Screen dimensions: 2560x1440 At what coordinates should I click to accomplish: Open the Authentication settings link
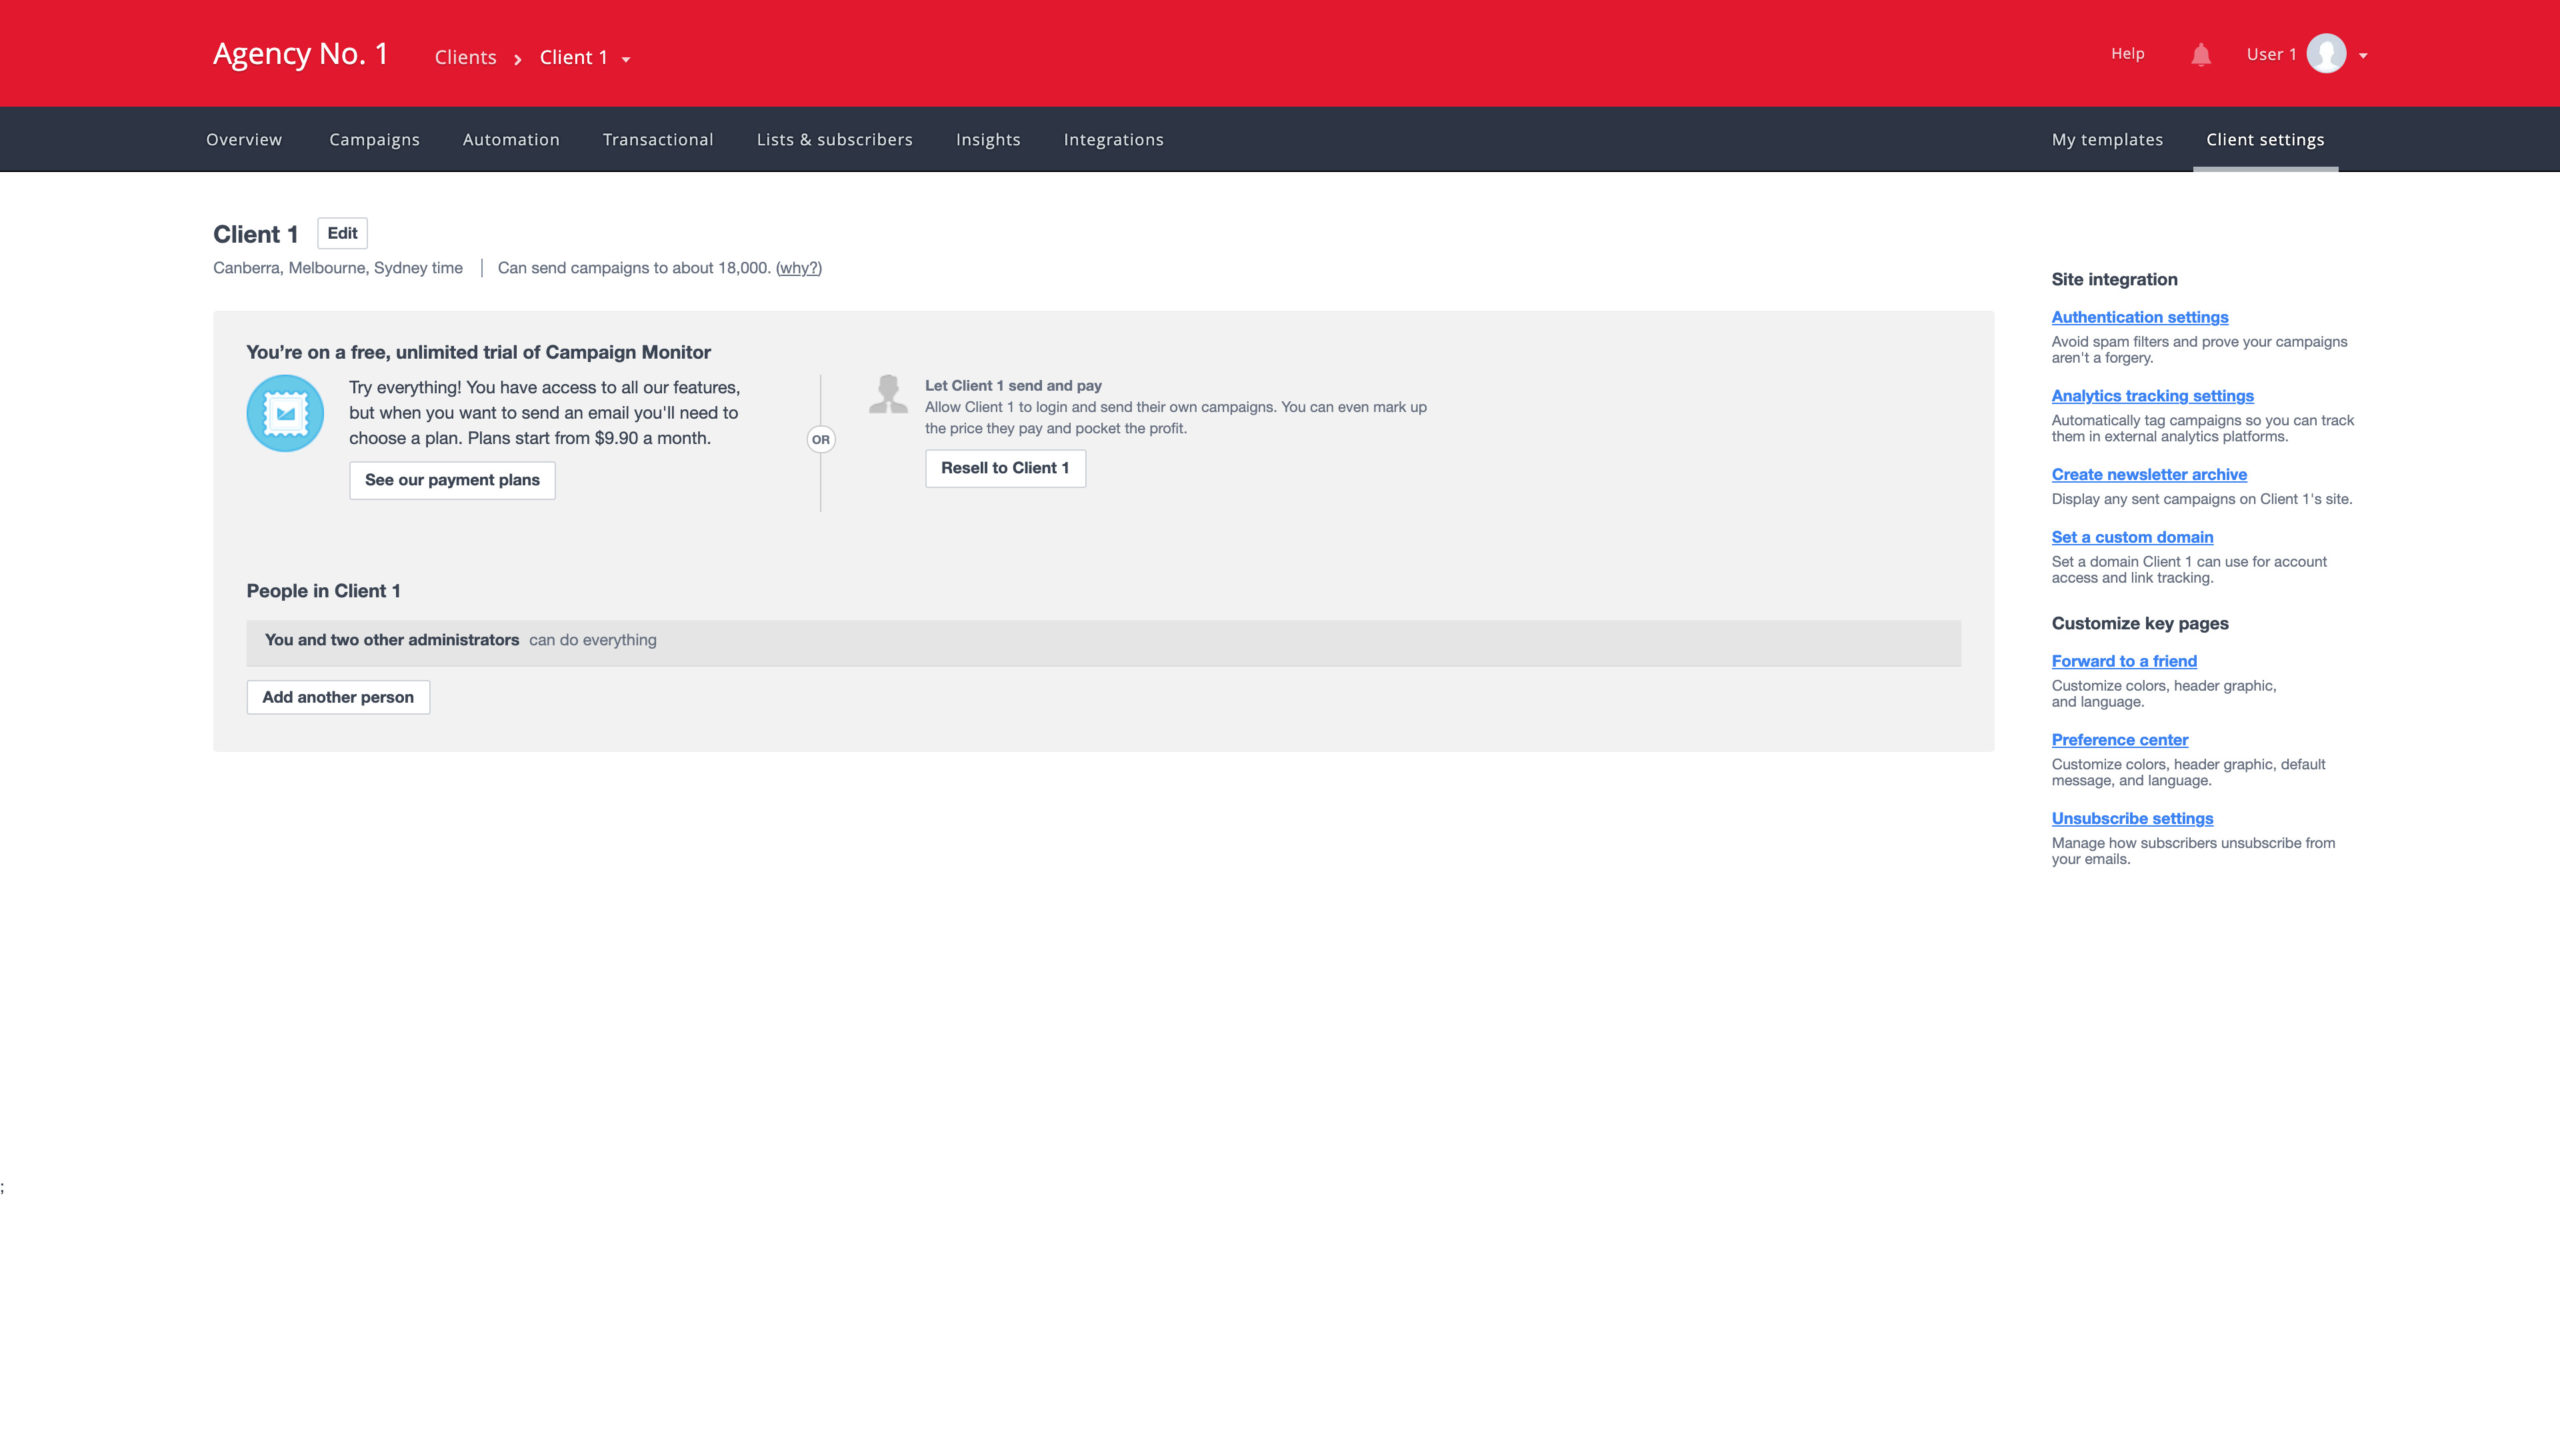(x=2139, y=317)
